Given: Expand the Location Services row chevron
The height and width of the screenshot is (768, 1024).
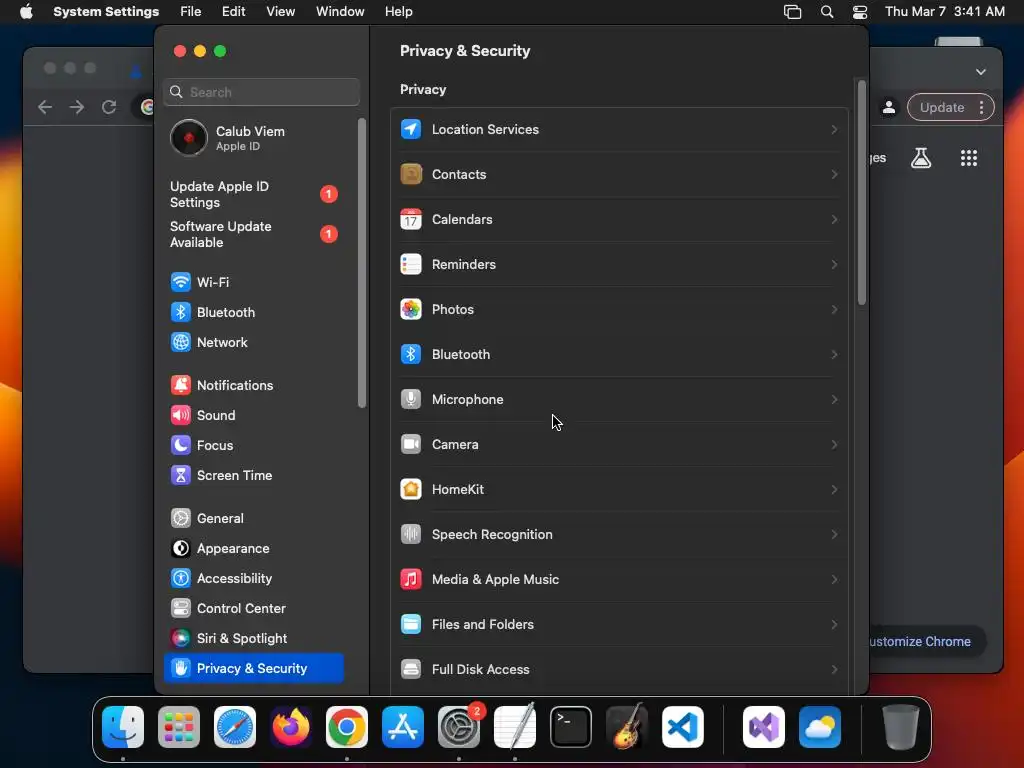Looking at the screenshot, I should (x=834, y=129).
